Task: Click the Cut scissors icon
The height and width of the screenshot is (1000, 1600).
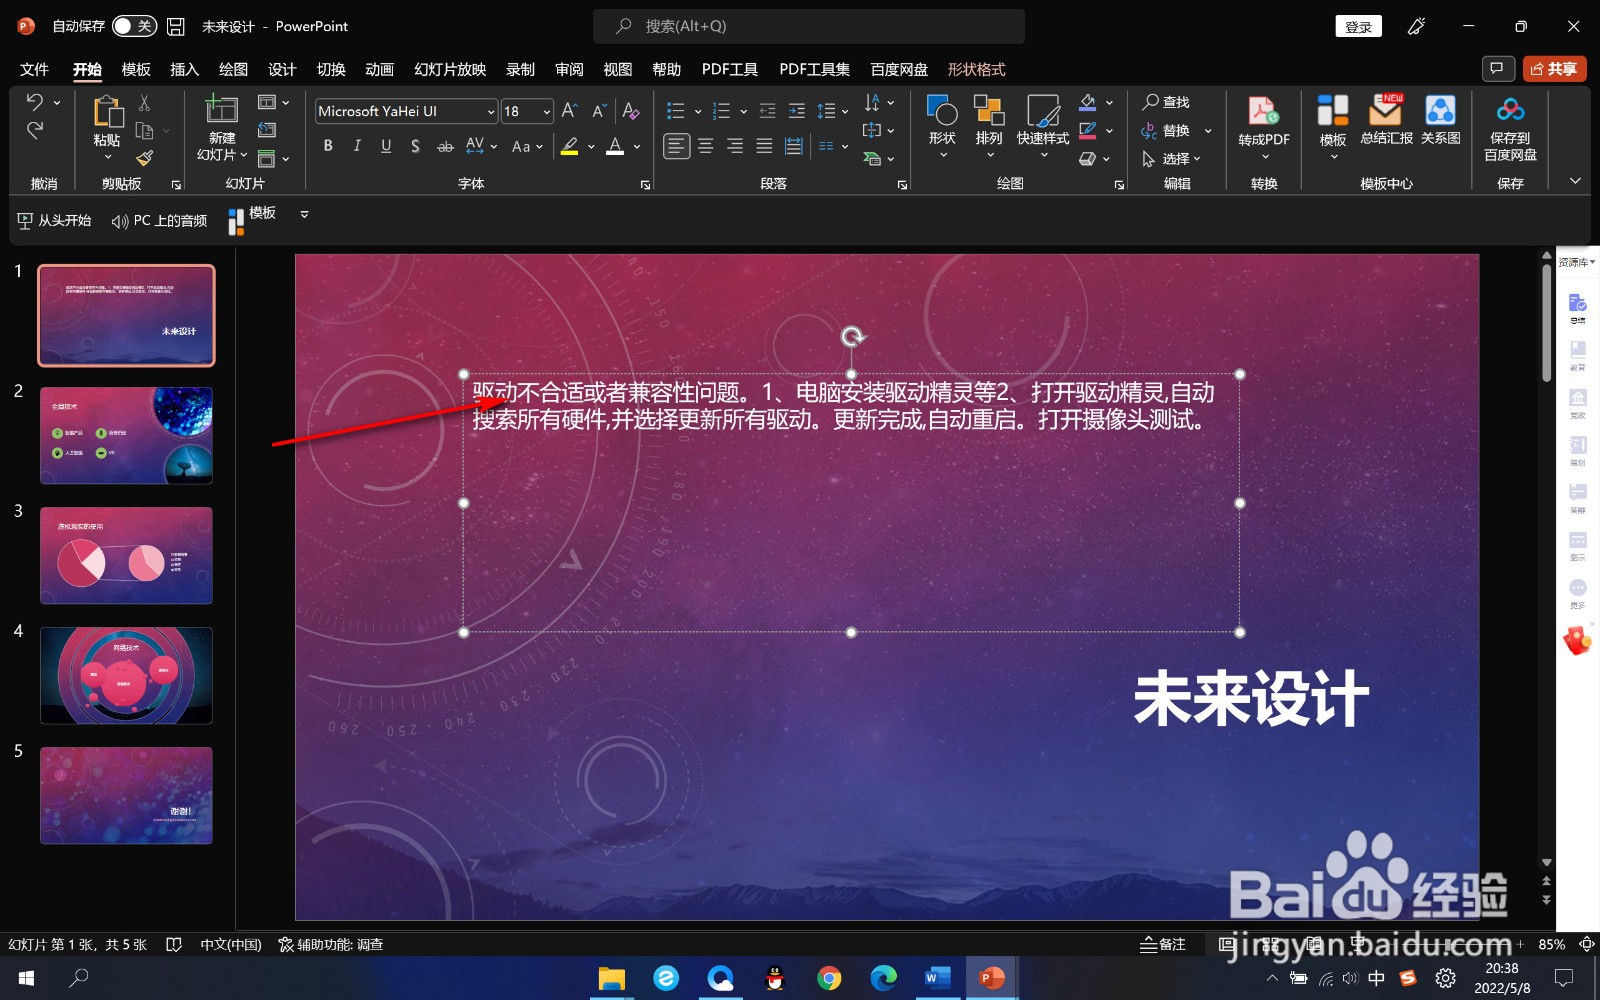Action: (x=144, y=102)
